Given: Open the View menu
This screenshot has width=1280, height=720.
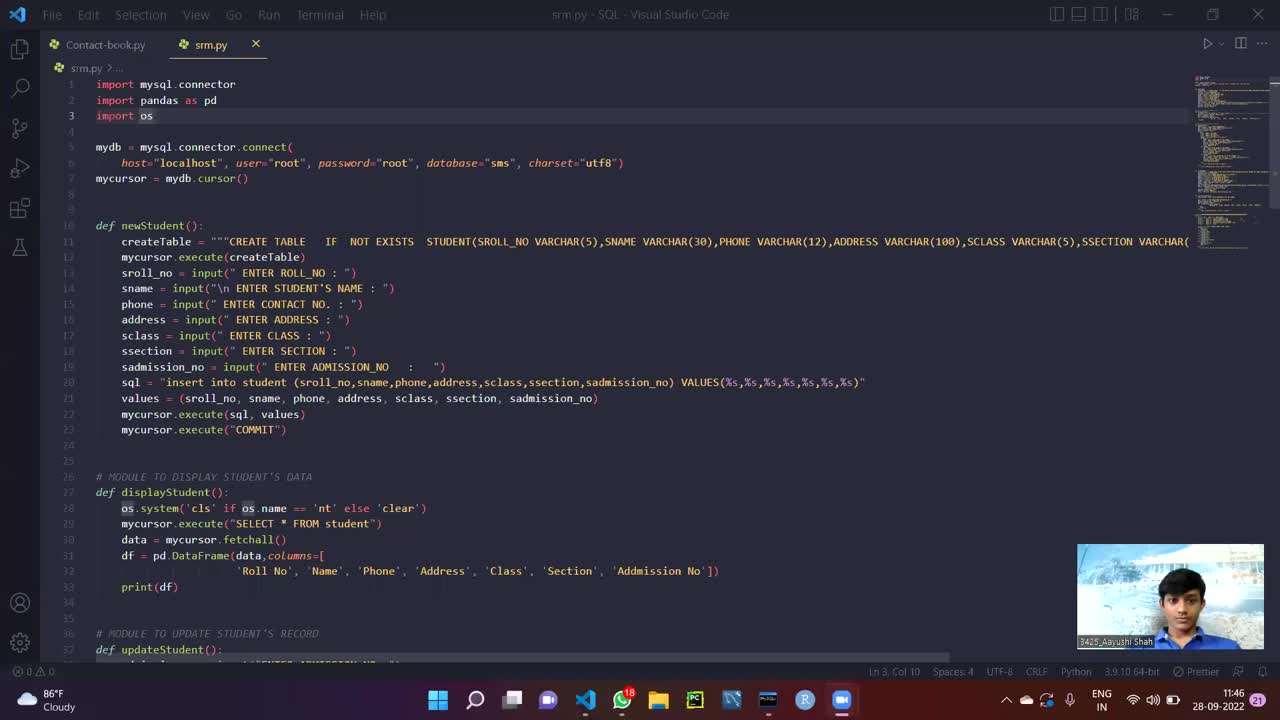Looking at the screenshot, I should (196, 15).
